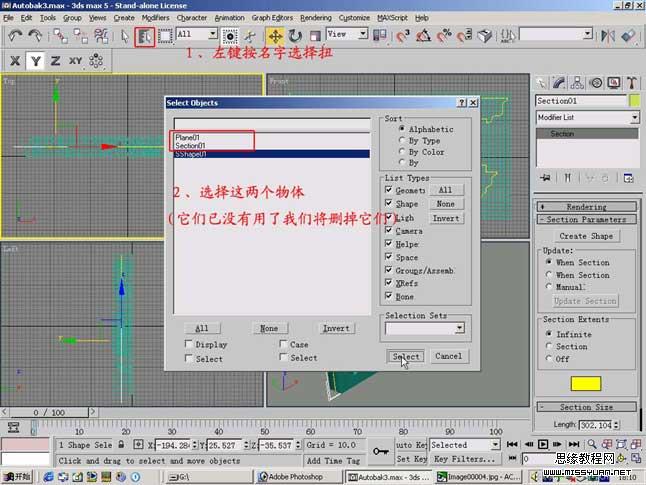
Task: Click Select button in Select Objects dialog
Action: click(406, 356)
